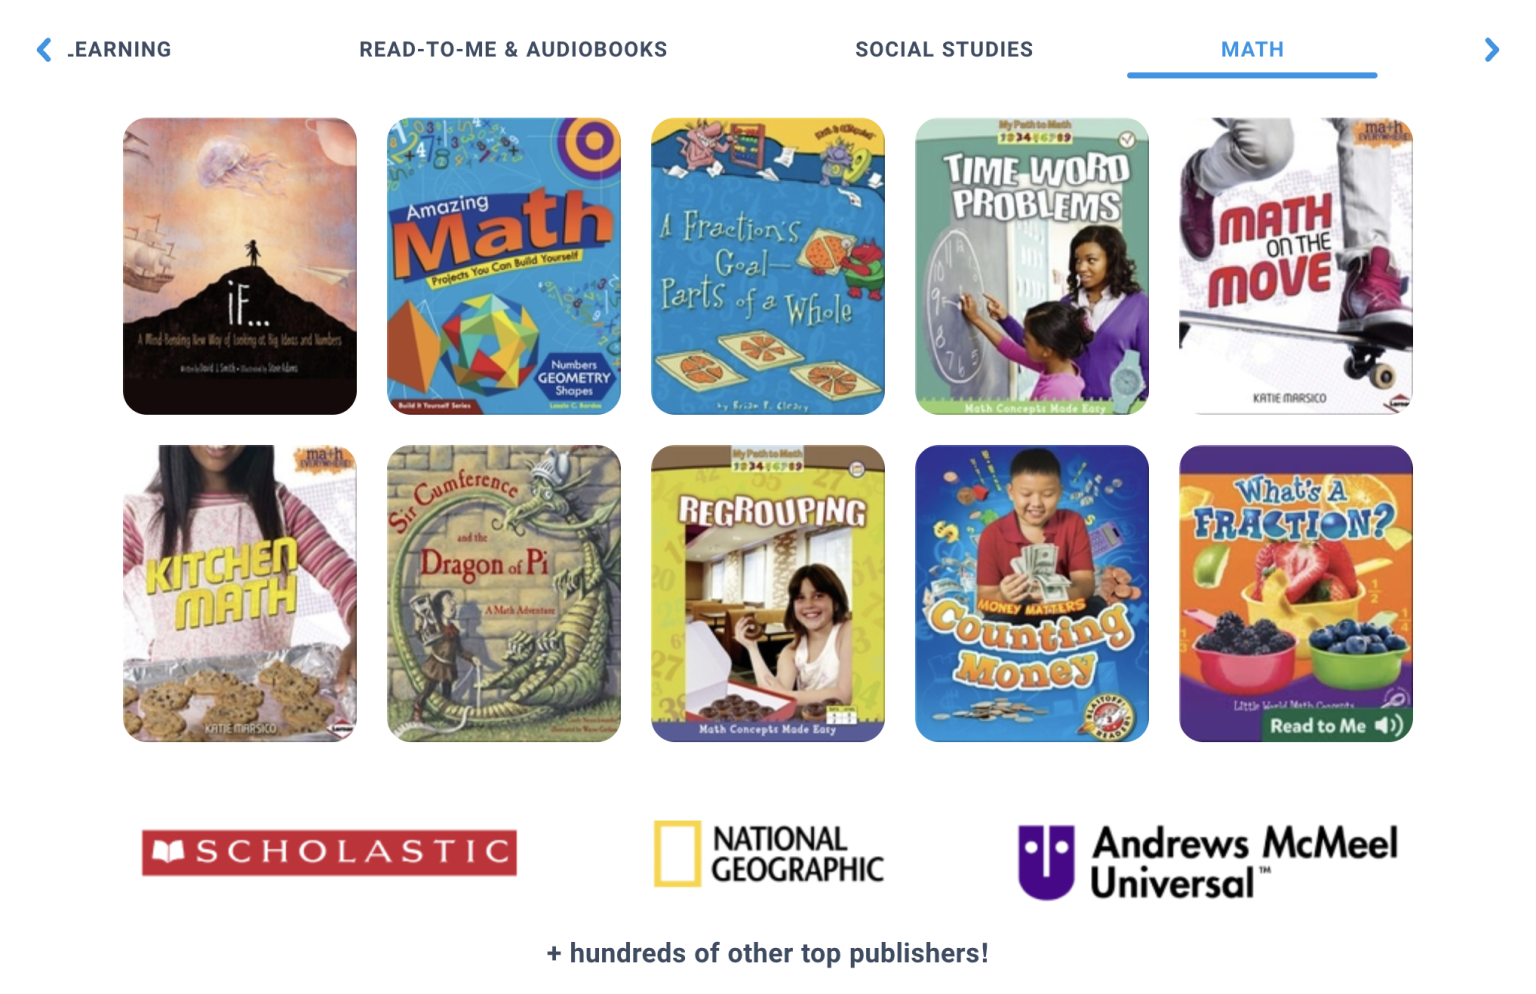Click the left chevron arrow in category bar

click(x=44, y=50)
